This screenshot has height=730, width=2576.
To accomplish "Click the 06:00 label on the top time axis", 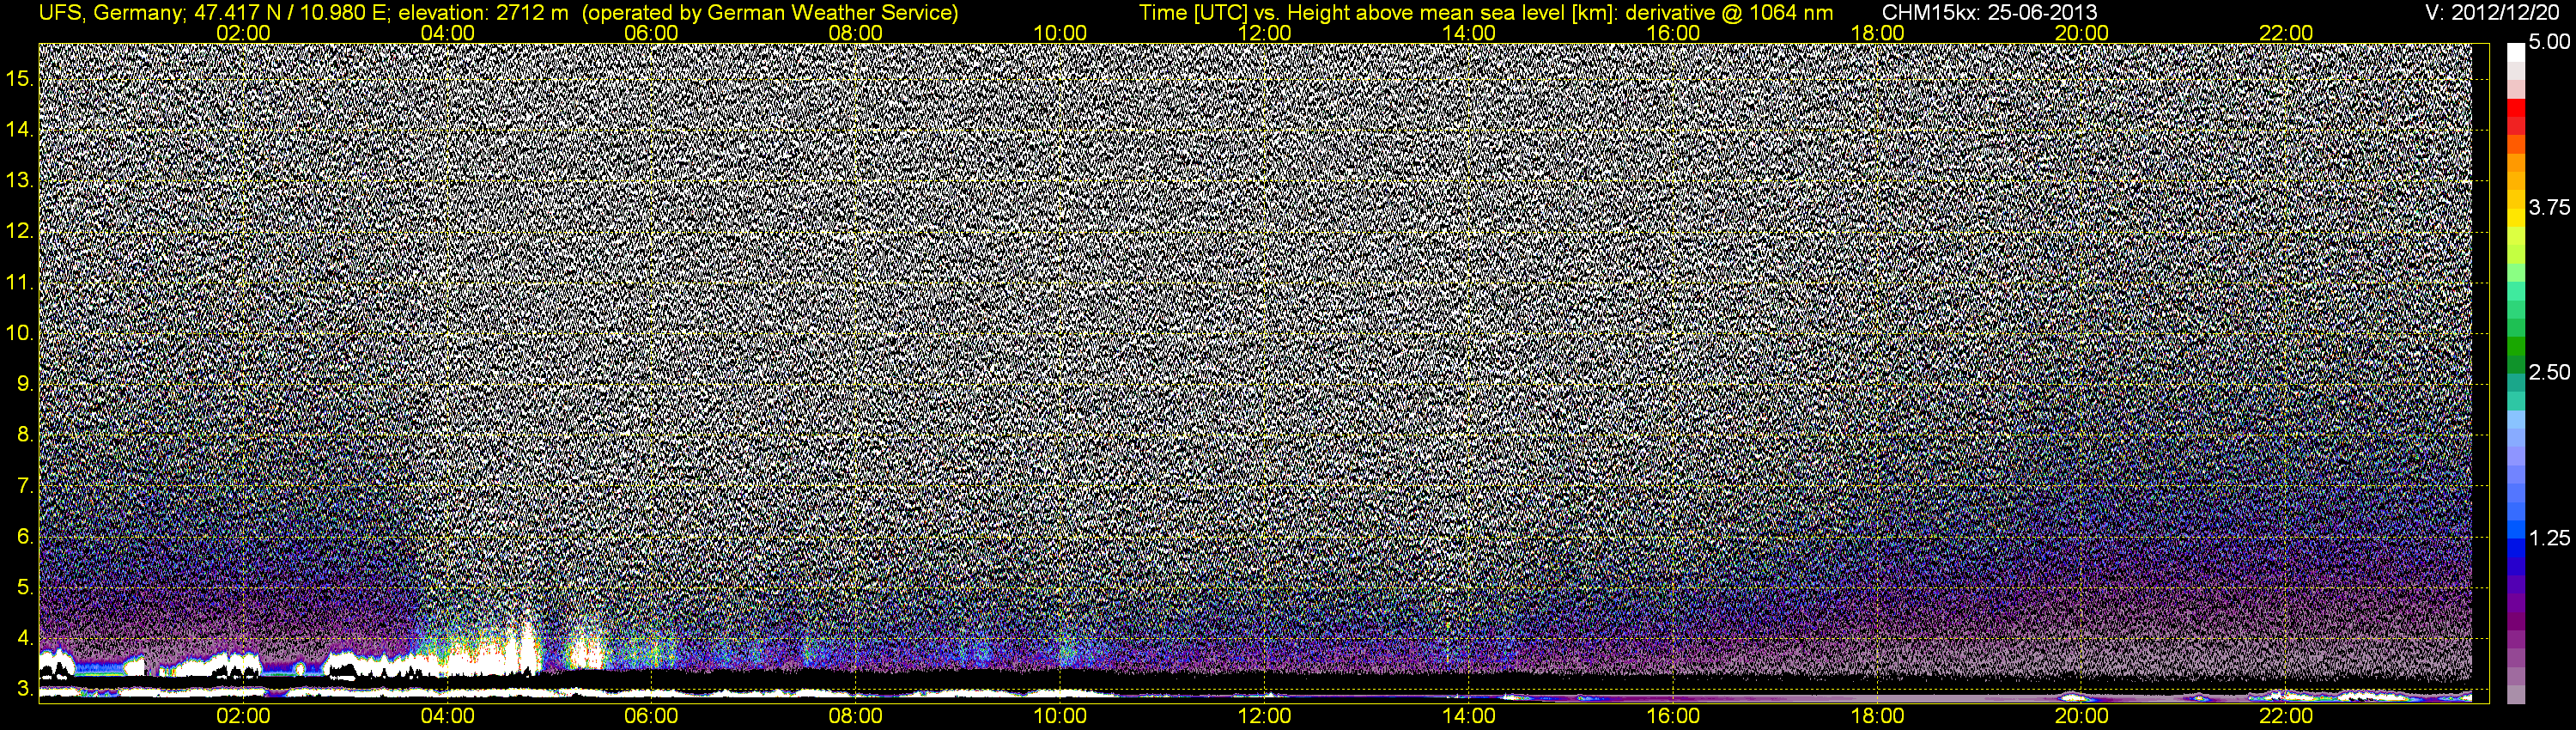I will (651, 33).
